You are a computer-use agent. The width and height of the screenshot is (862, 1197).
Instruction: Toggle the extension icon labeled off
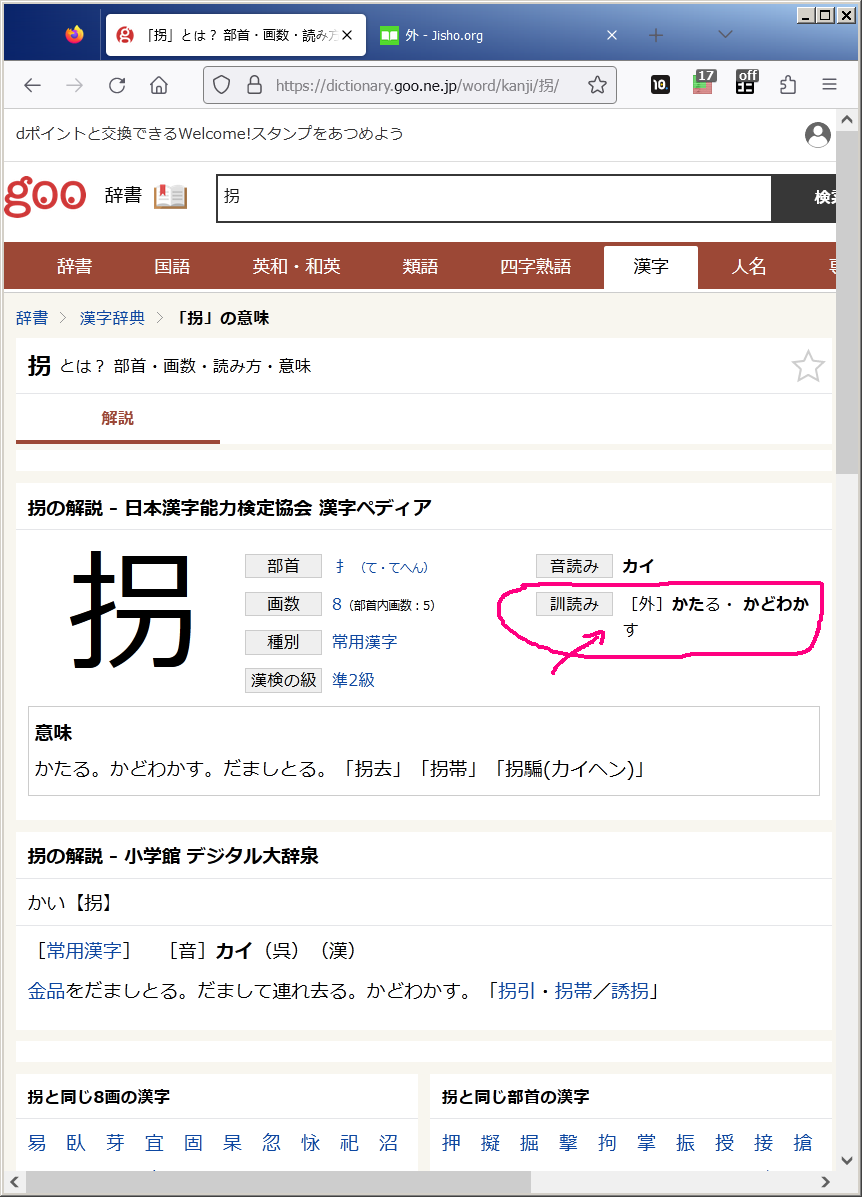tap(746, 83)
